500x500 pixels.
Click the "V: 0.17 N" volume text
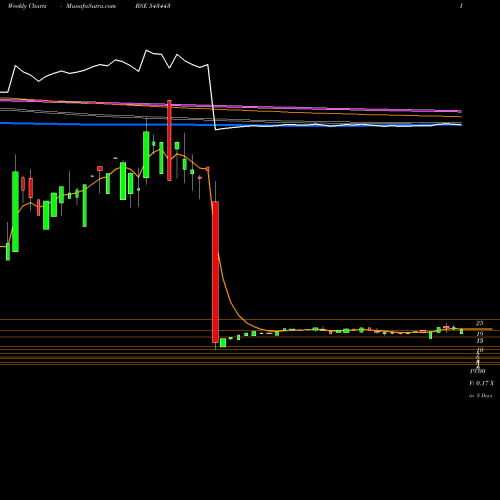pos(481,383)
